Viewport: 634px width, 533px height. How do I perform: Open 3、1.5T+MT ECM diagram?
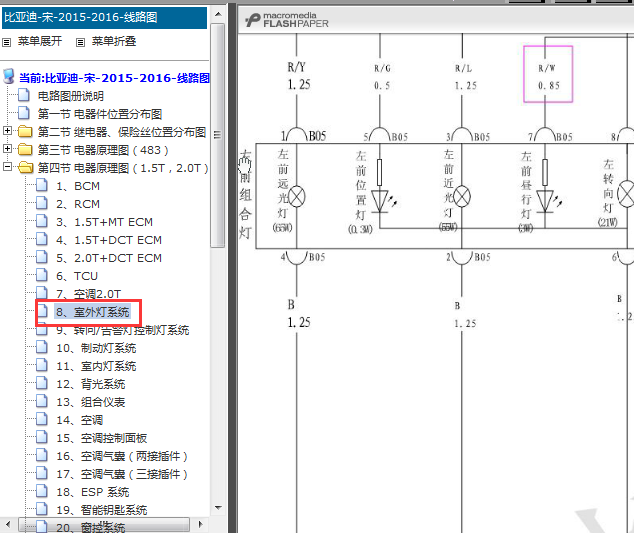(x=104, y=222)
